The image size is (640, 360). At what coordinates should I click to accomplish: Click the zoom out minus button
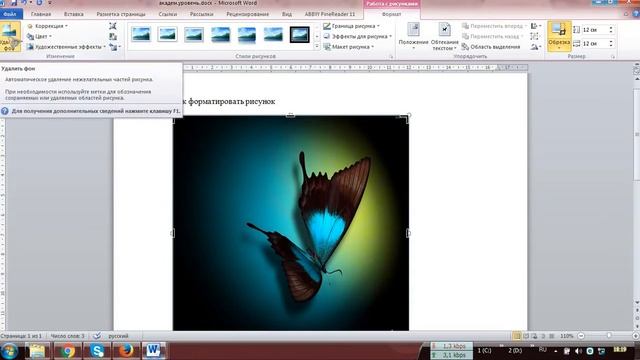click(581, 336)
